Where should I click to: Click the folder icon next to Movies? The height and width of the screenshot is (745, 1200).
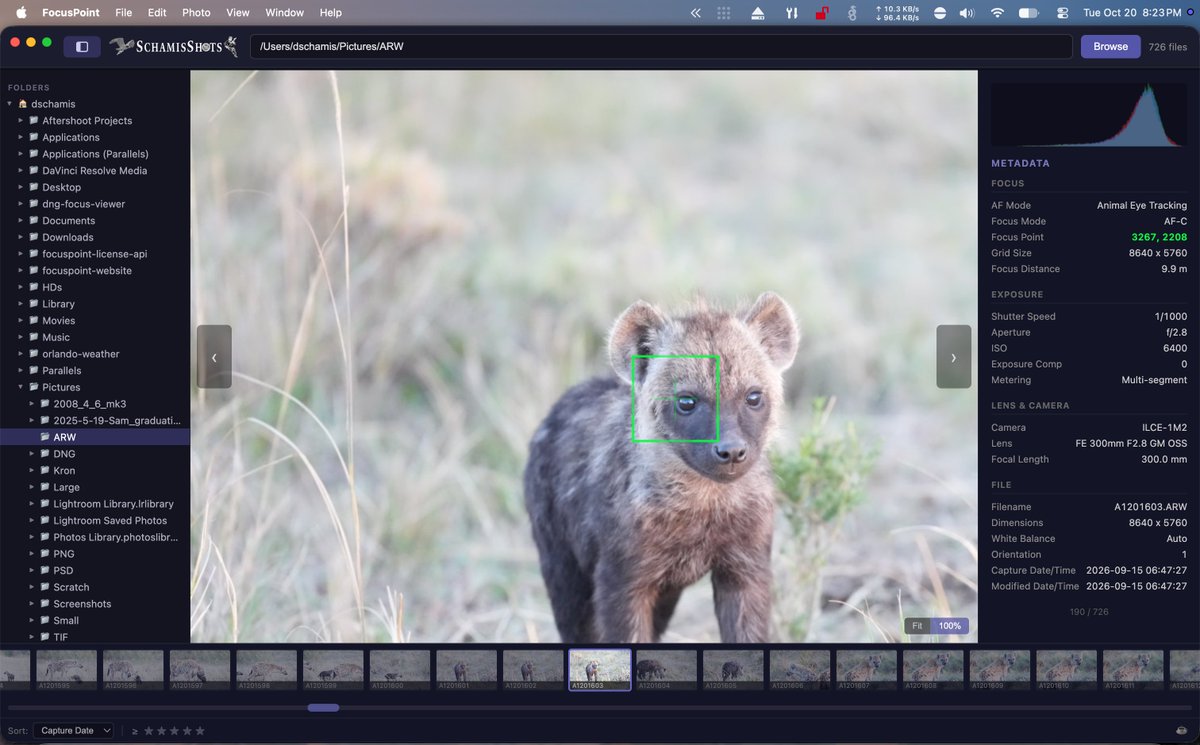coord(33,321)
